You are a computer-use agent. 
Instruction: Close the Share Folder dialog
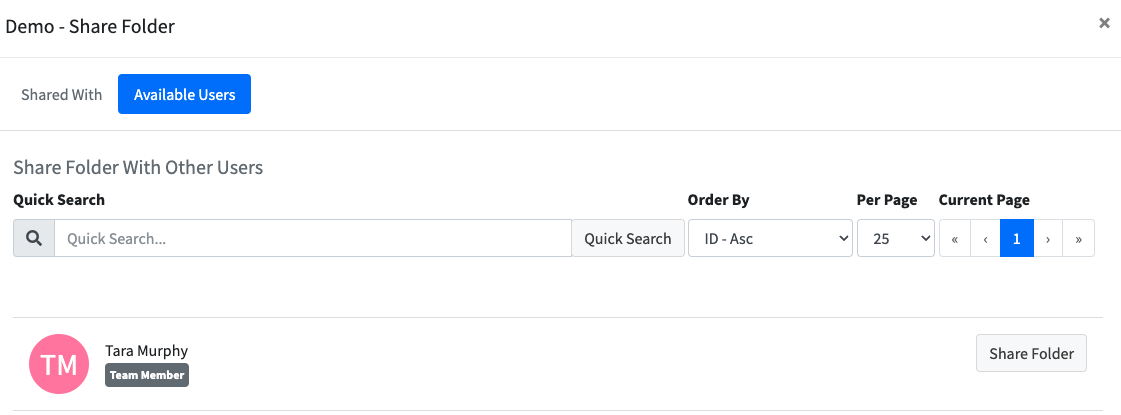tap(1104, 24)
